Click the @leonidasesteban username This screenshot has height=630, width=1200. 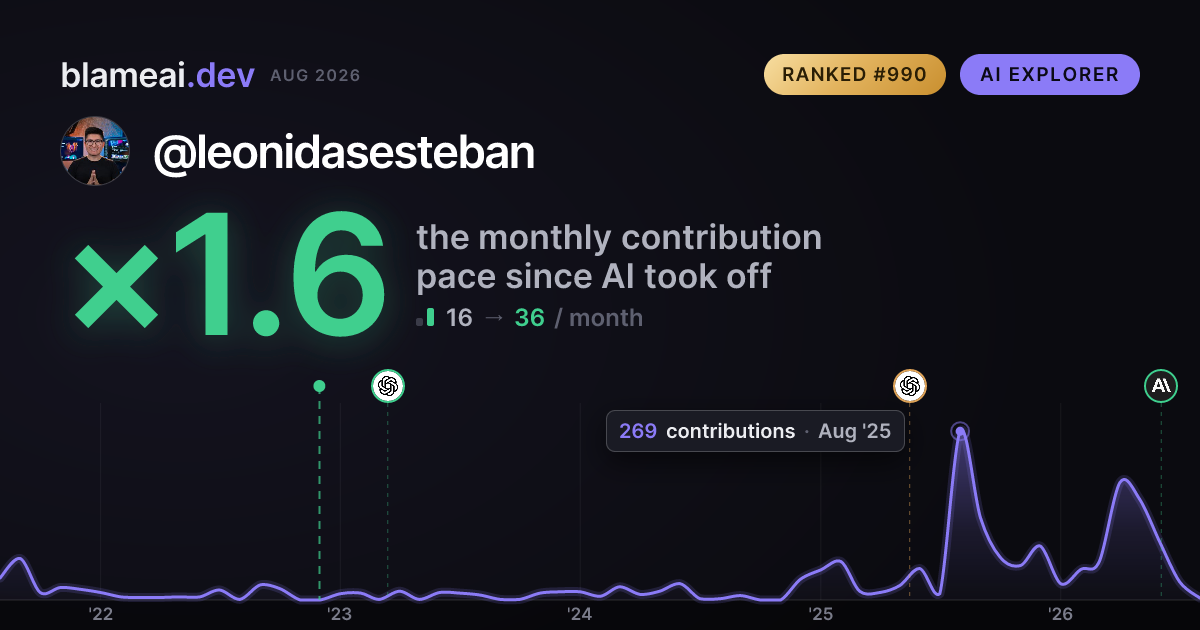click(x=344, y=152)
